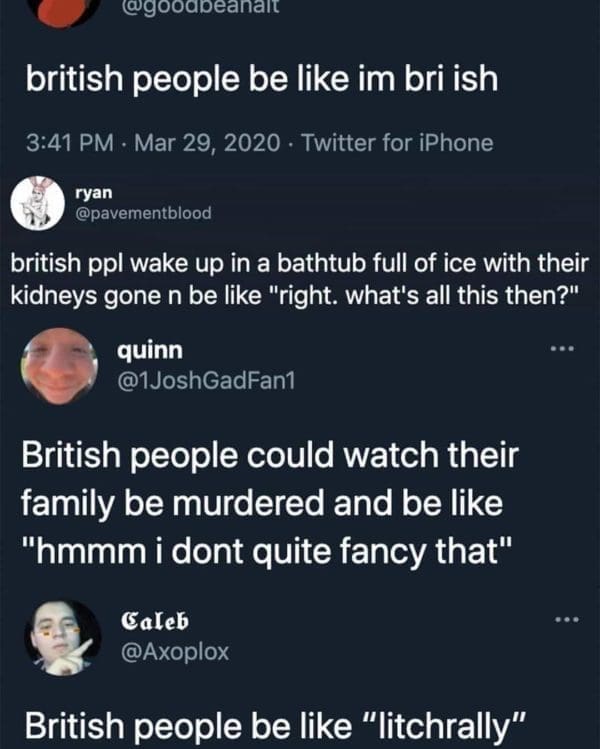Visit @1JoshGadFan1 profile handle
600x749 pixels.
[206, 381]
